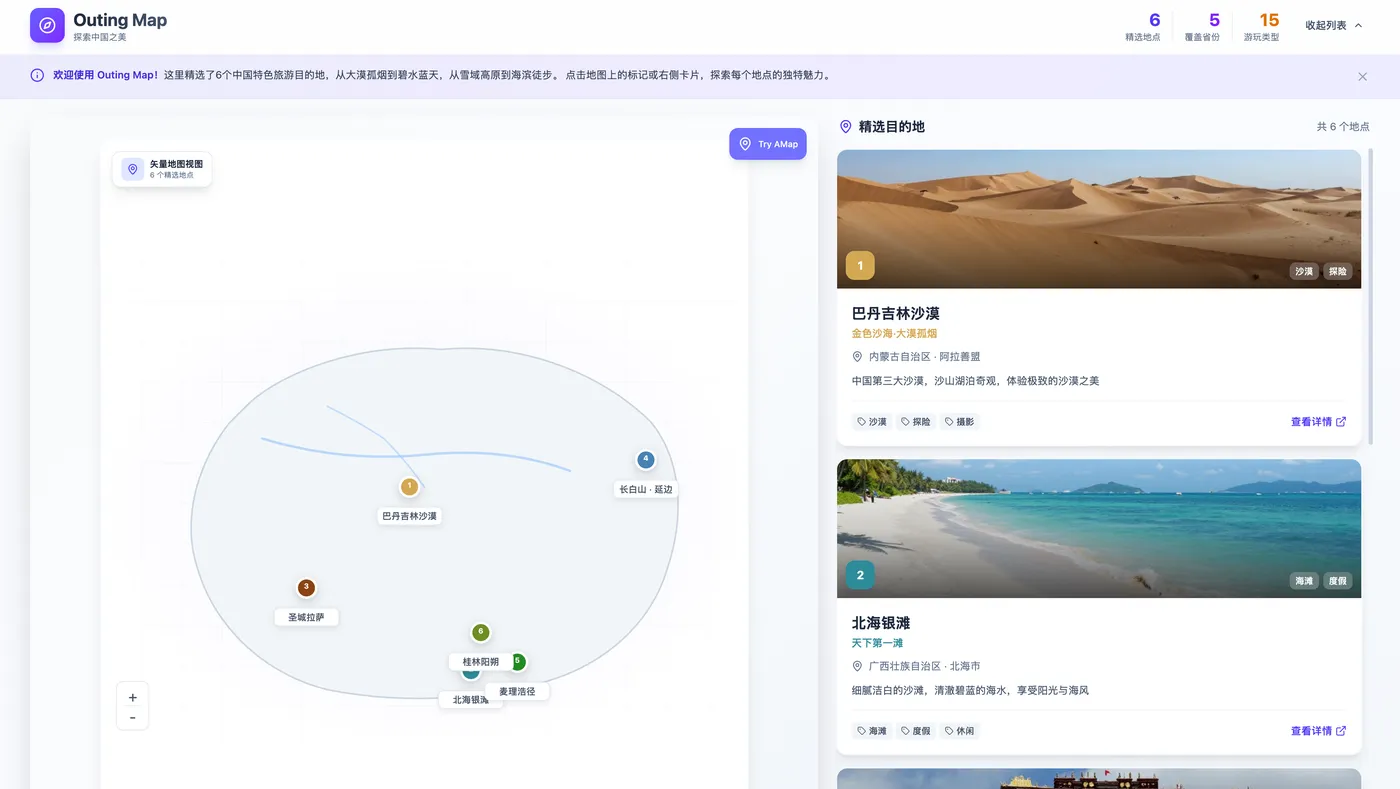Click the 矢量地图视图 location pin icon
Screen dimensions: 1400x789
133,169
